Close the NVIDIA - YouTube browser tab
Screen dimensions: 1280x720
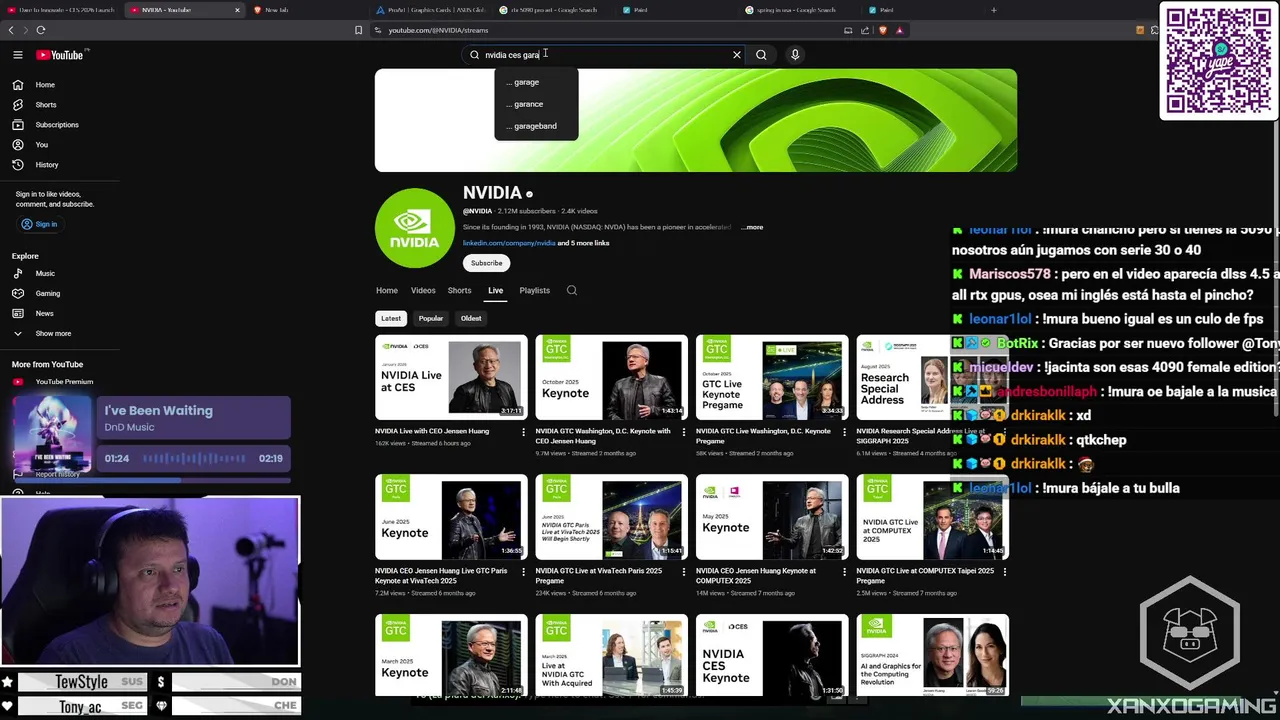pyautogui.click(x=237, y=10)
